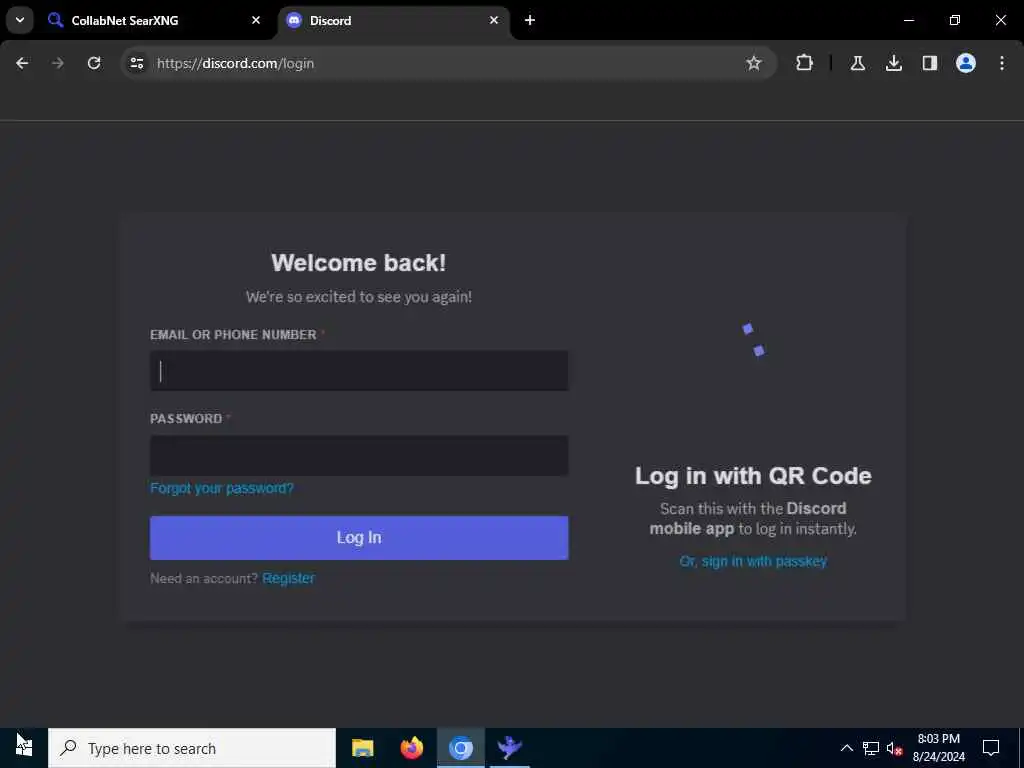The height and width of the screenshot is (768, 1024).
Task: Open the Chrome three-dot menu
Action: [1002, 63]
